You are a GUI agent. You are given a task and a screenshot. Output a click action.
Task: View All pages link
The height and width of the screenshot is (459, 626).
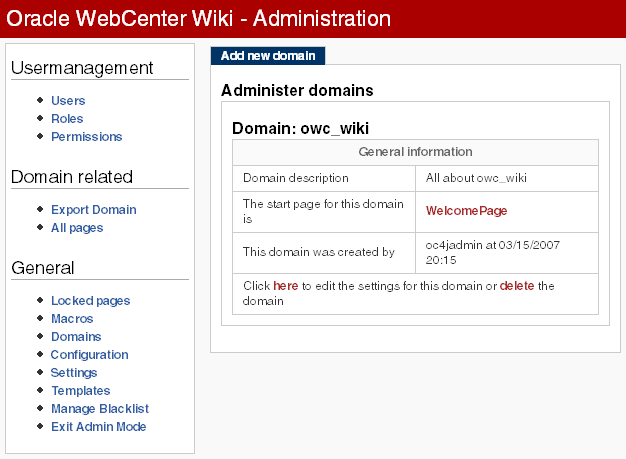[x=77, y=228]
